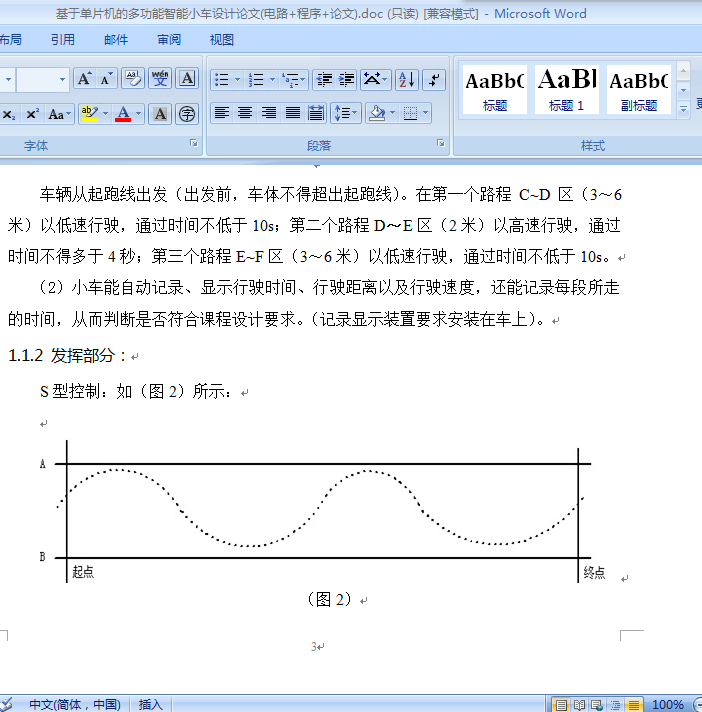Toggle Superscript formatting
The image size is (702, 712).
pyautogui.click(x=32, y=114)
